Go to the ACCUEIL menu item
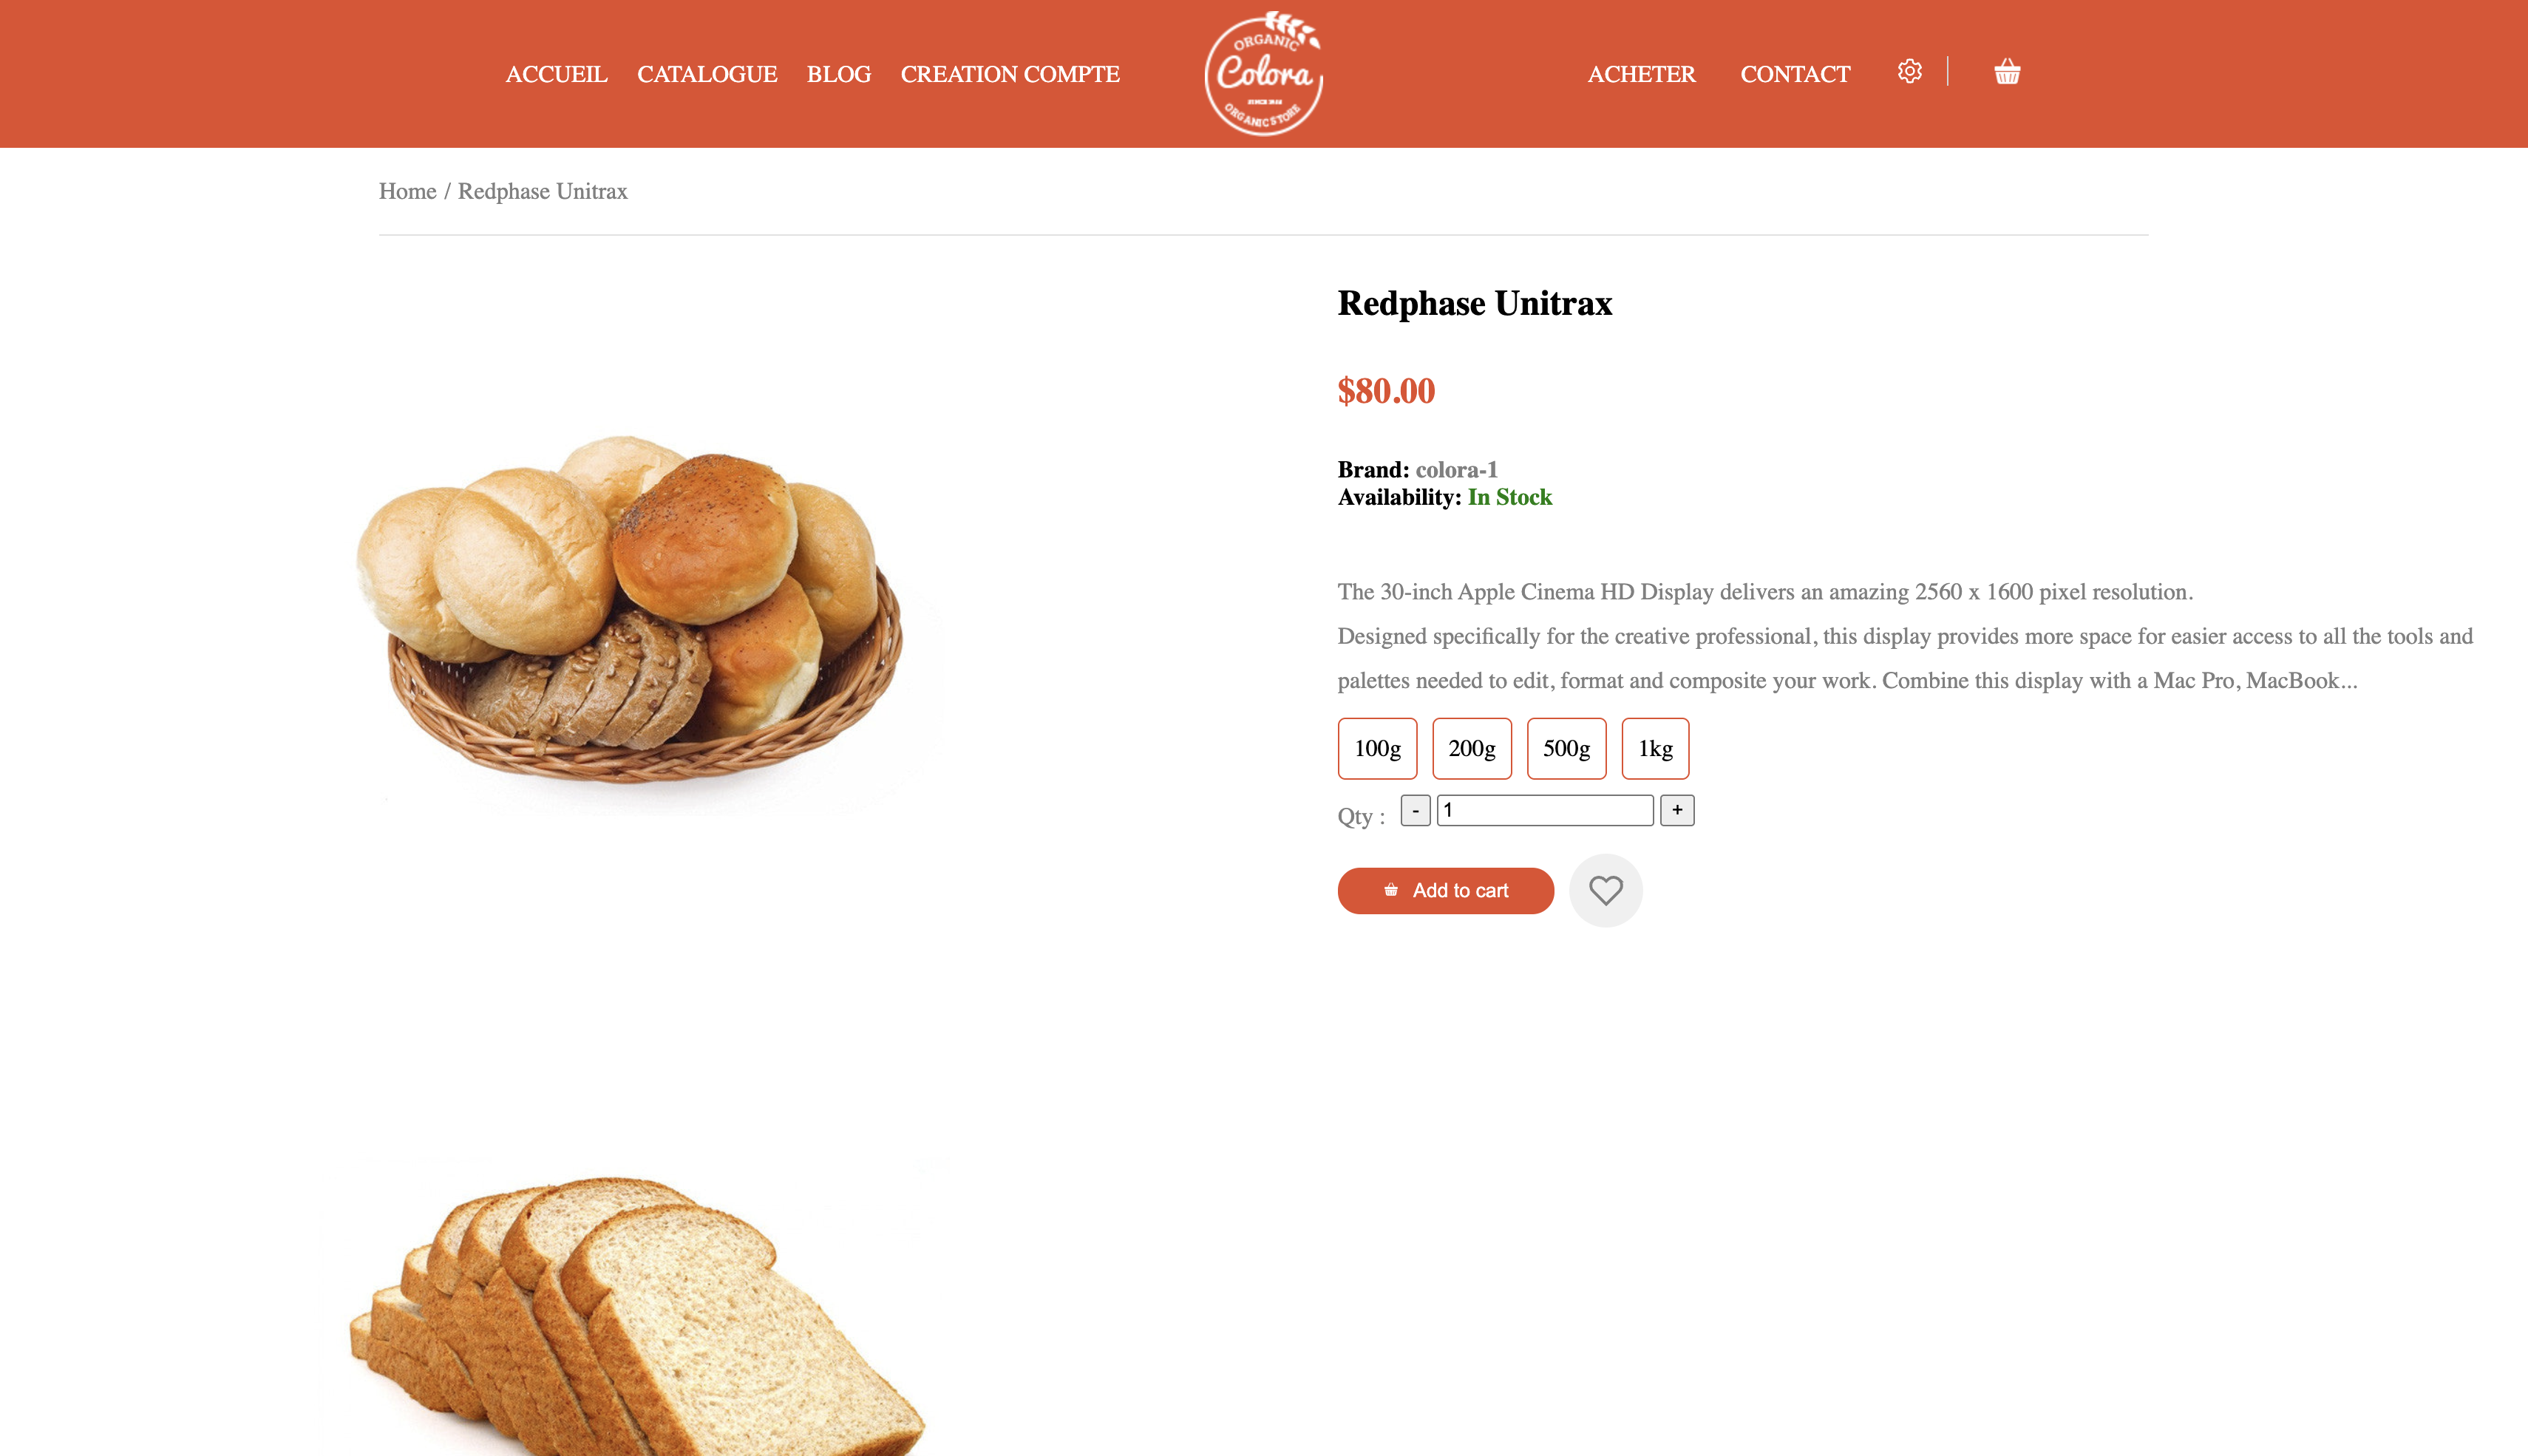Screen dimensions: 2528x1456 [x=556, y=74]
